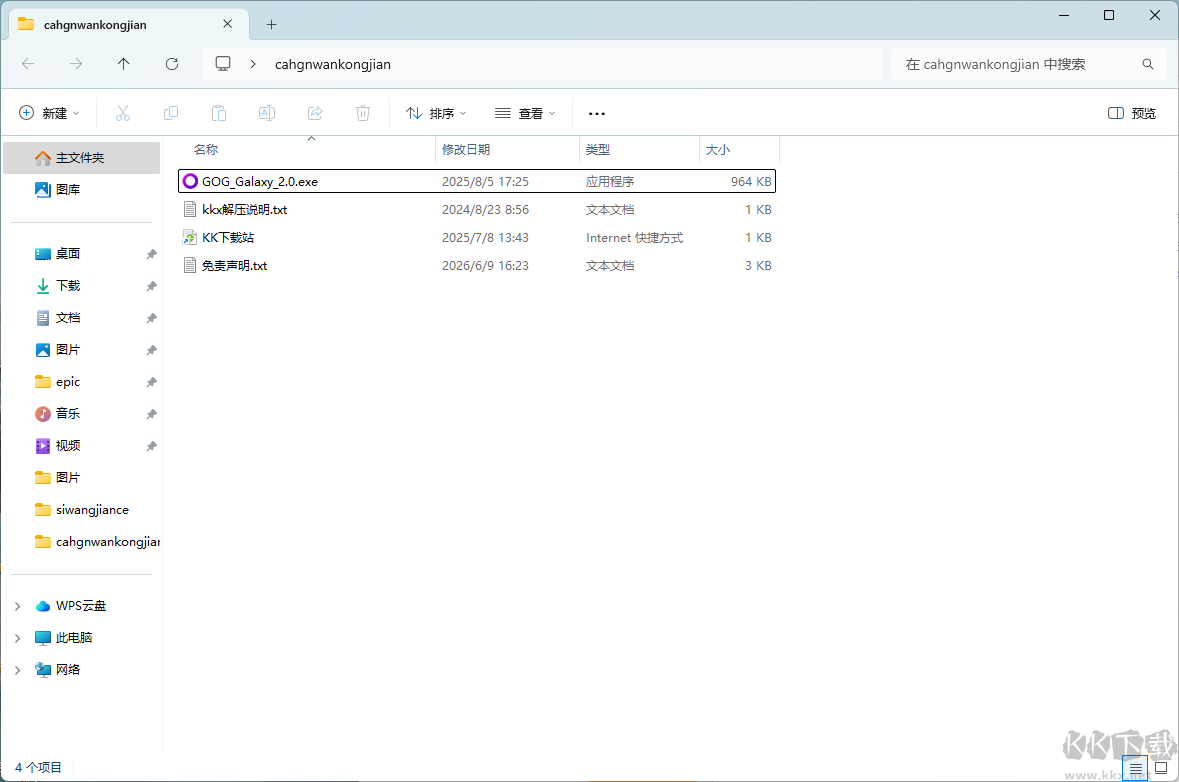The image size is (1179, 782).
Task: Open 视频 in the sidebar
Action: point(82,446)
